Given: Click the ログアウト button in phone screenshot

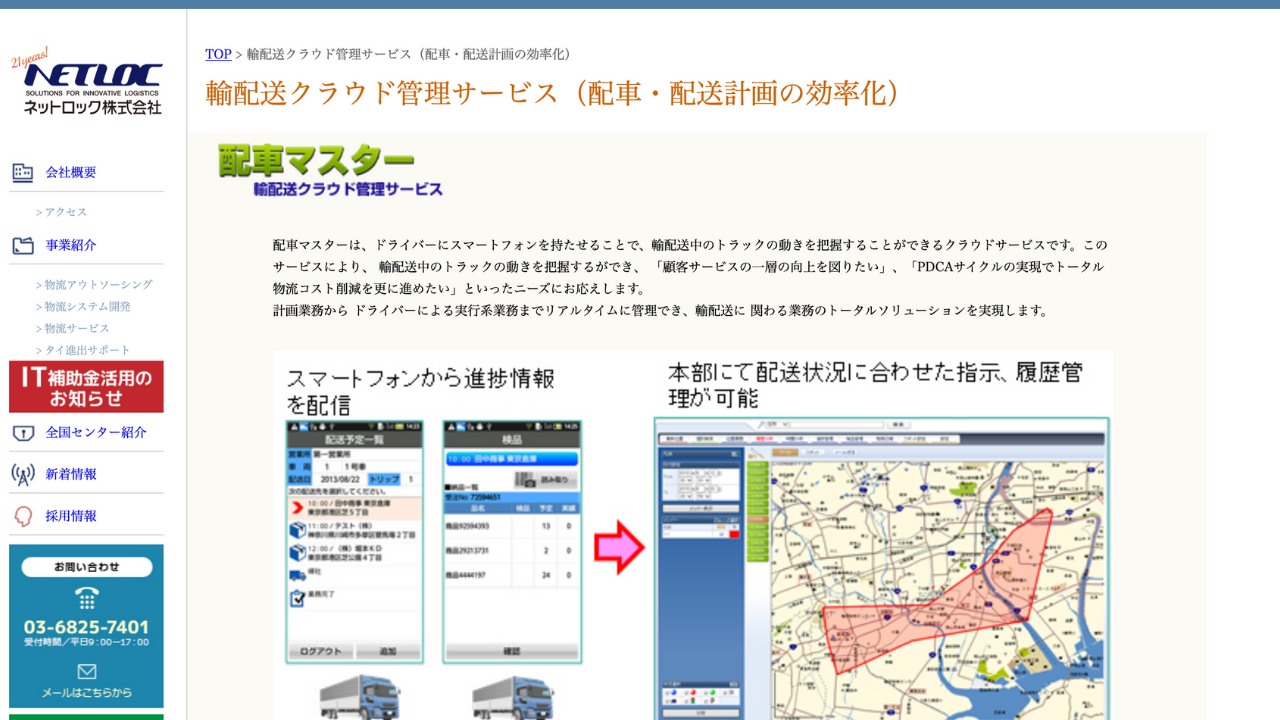Looking at the screenshot, I should (x=321, y=651).
